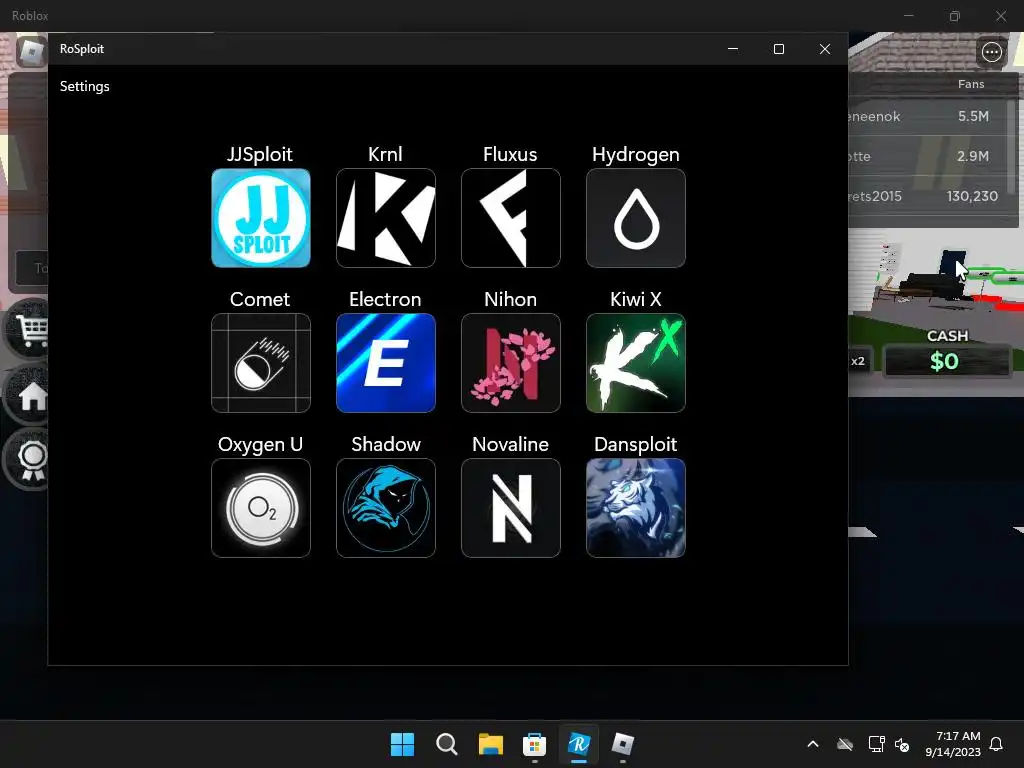Select the blue Electron icon
The height and width of the screenshot is (768, 1024).
(x=385, y=363)
